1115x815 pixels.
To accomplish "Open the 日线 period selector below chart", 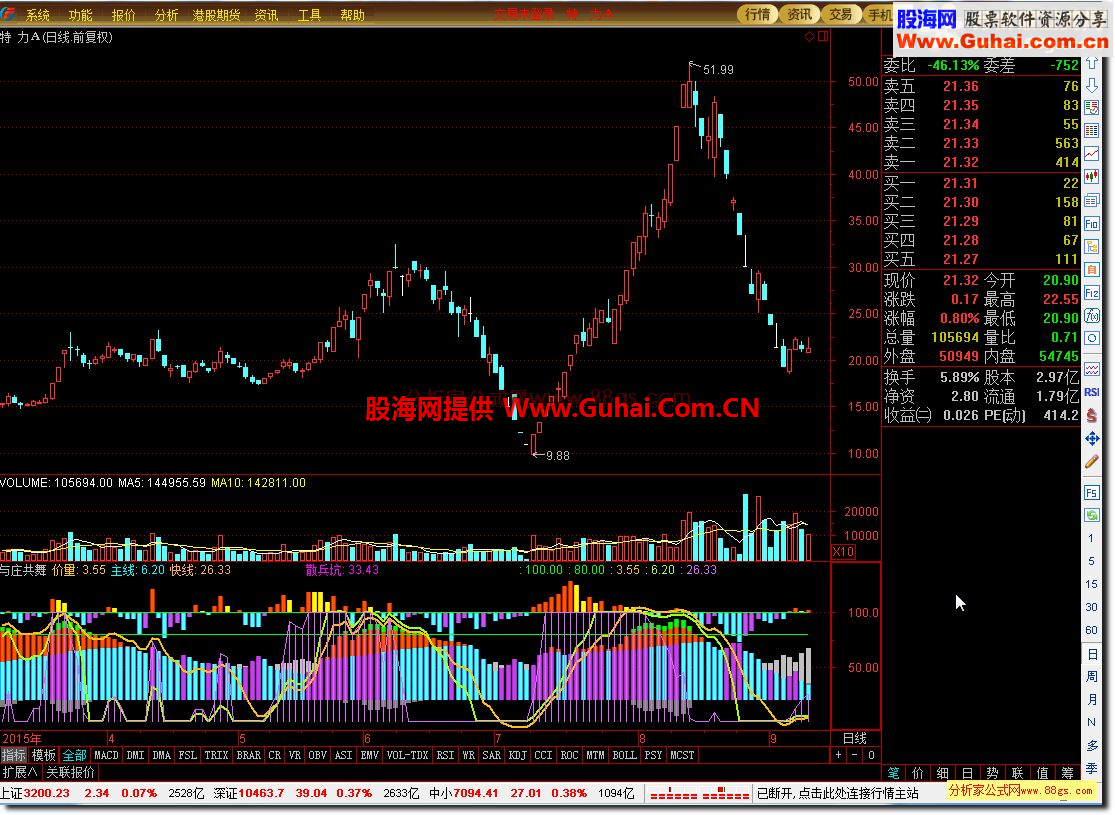I will [855, 738].
